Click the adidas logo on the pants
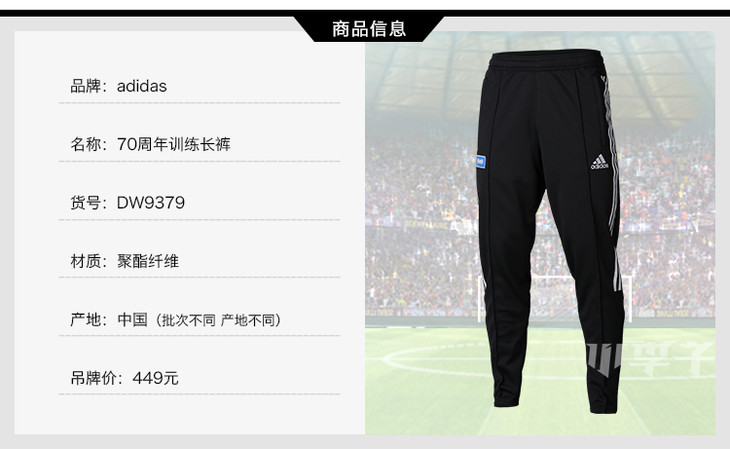 [599, 162]
